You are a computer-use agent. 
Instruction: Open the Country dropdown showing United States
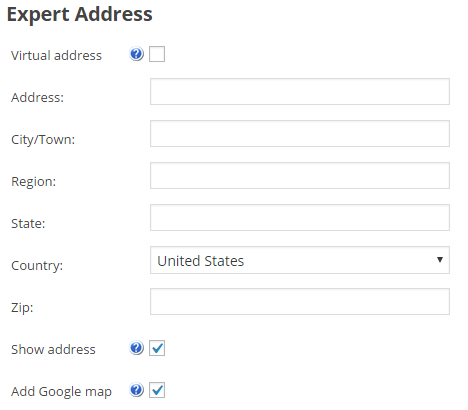pos(300,260)
